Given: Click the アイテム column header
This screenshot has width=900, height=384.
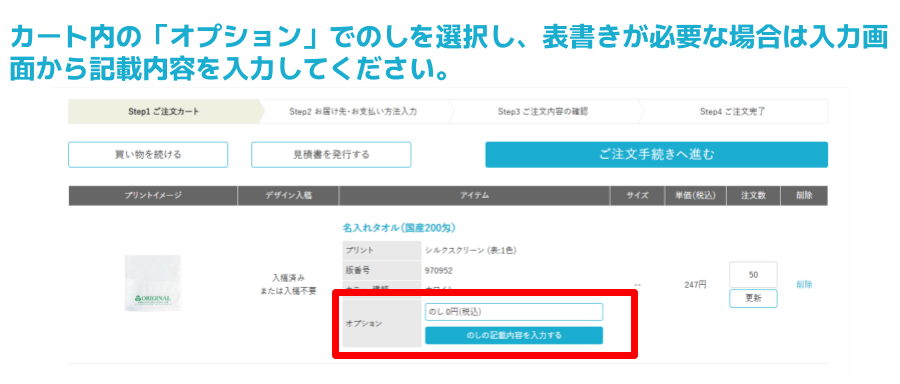Looking at the screenshot, I should (474, 196).
